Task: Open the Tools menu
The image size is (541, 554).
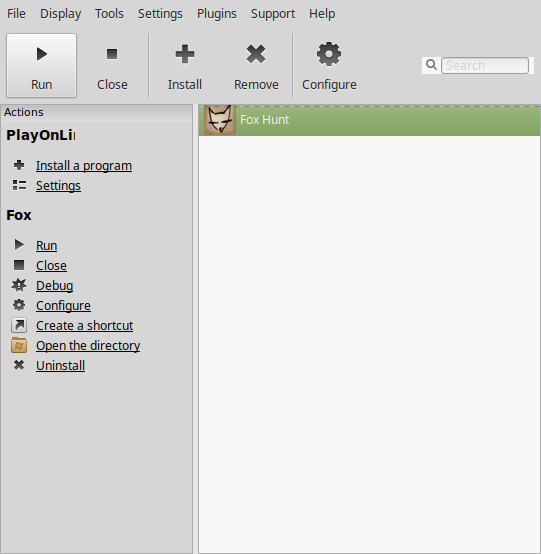Action: pyautogui.click(x=109, y=13)
